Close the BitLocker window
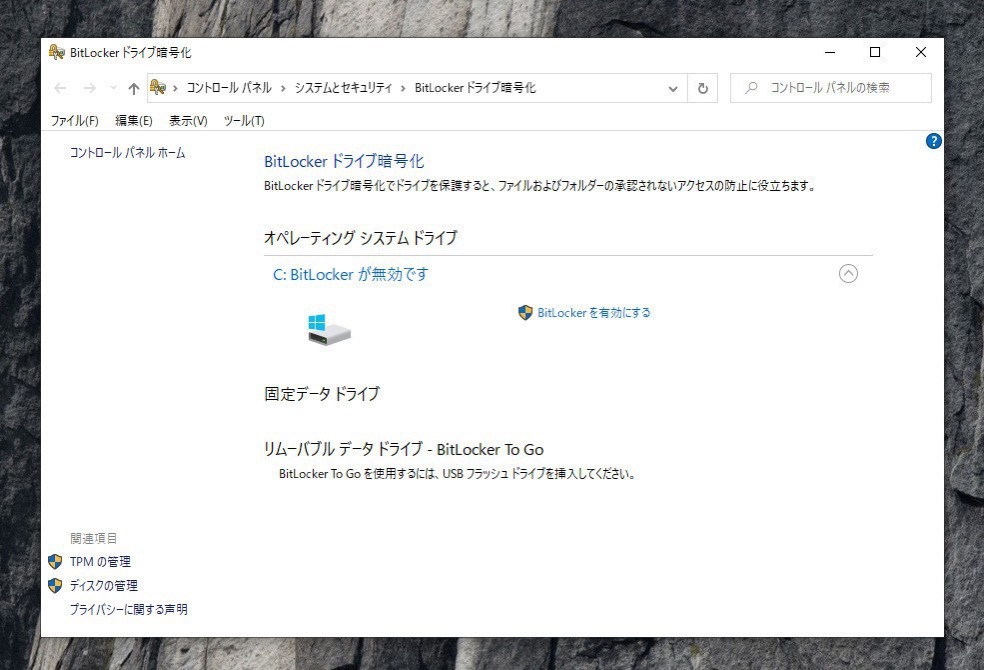 click(x=921, y=52)
